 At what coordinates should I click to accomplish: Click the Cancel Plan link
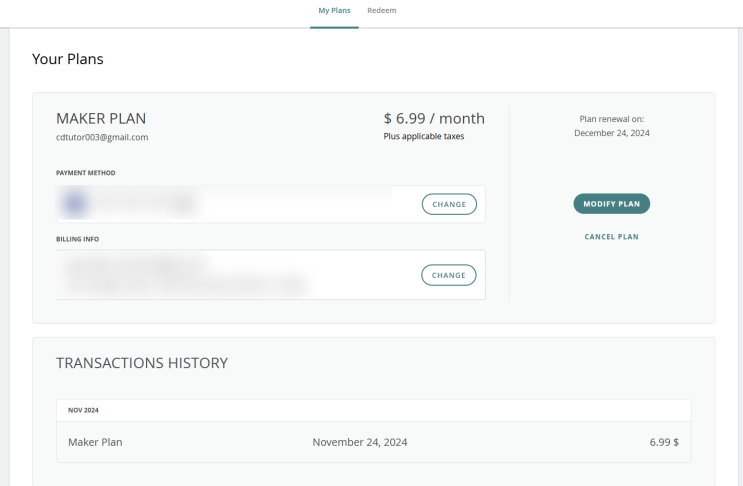(611, 237)
